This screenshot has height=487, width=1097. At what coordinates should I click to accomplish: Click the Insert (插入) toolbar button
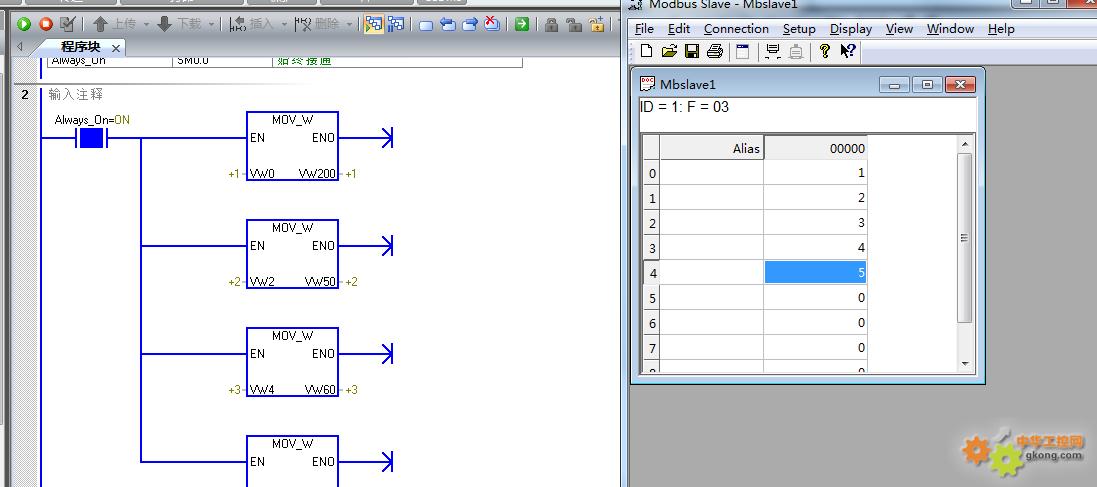(252, 24)
